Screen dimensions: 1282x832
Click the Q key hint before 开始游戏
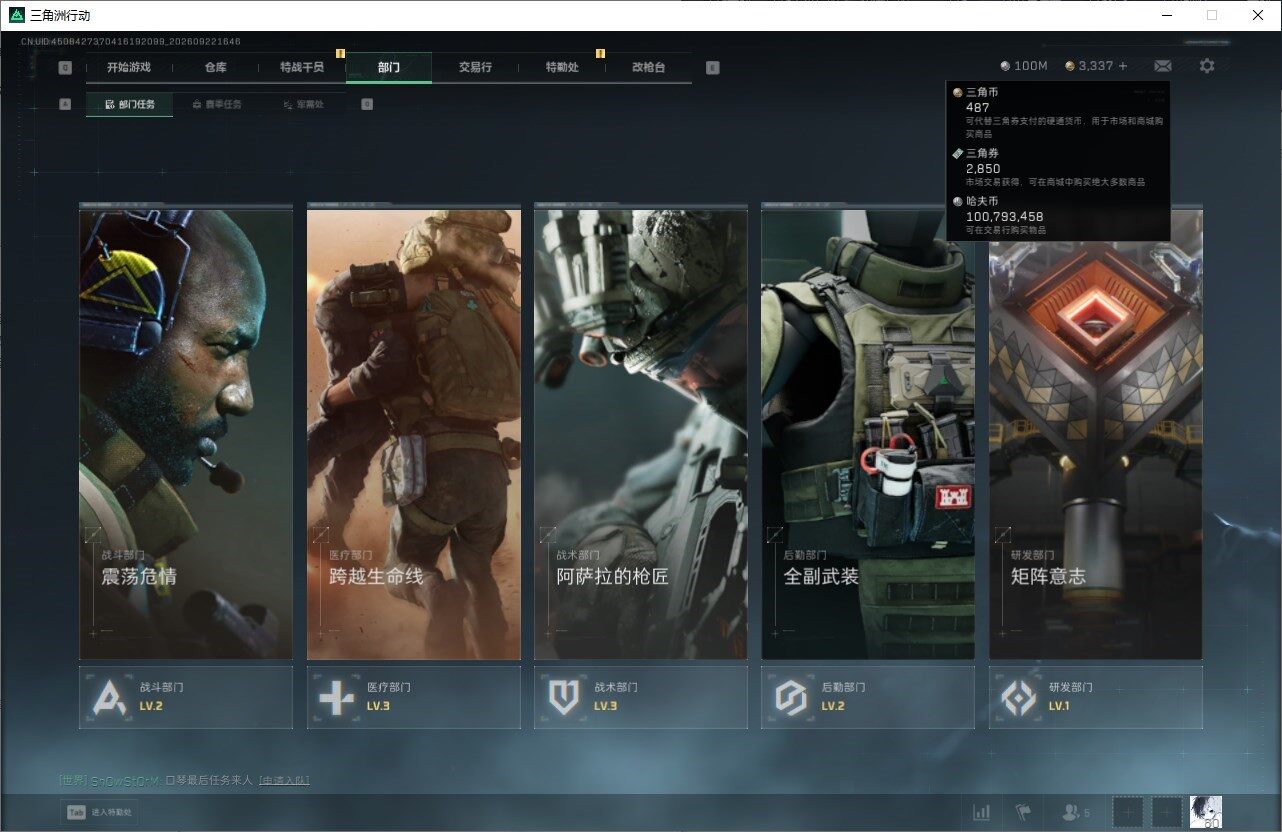(x=65, y=68)
